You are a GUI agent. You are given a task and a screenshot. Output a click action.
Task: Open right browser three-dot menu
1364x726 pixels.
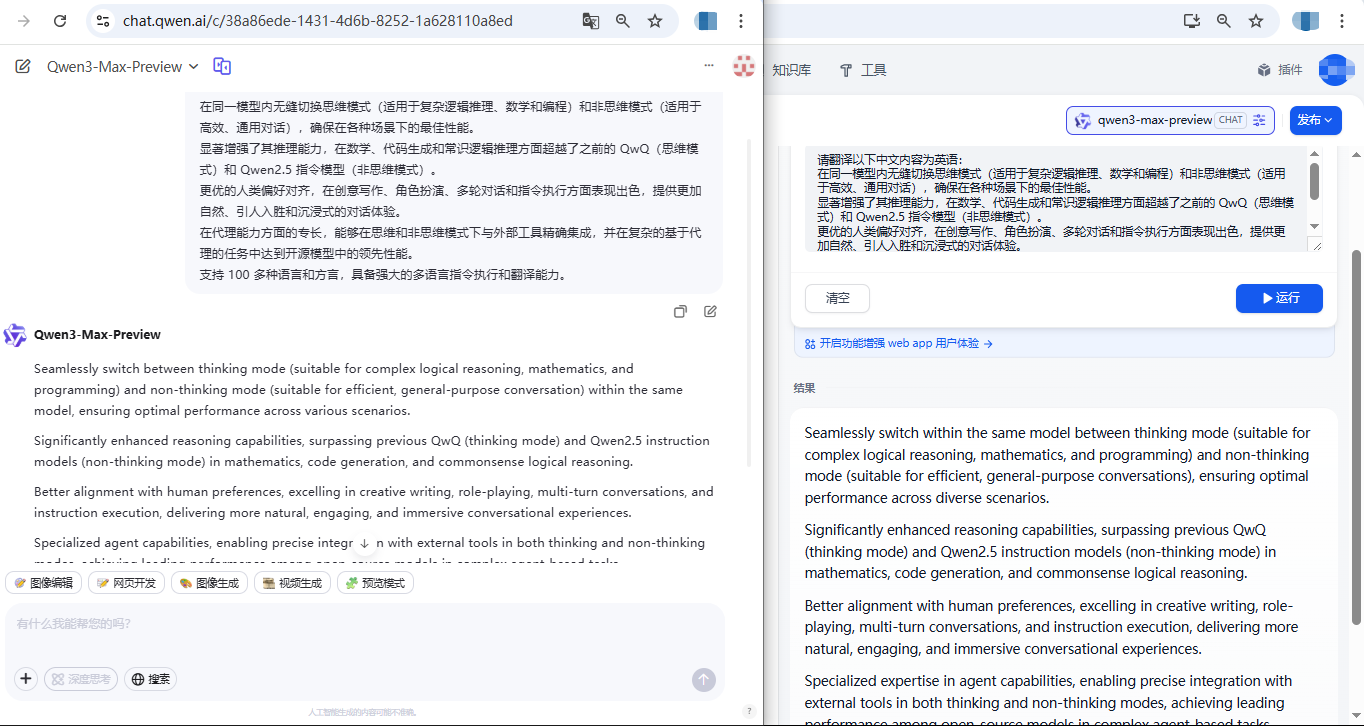tap(1340, 21)
